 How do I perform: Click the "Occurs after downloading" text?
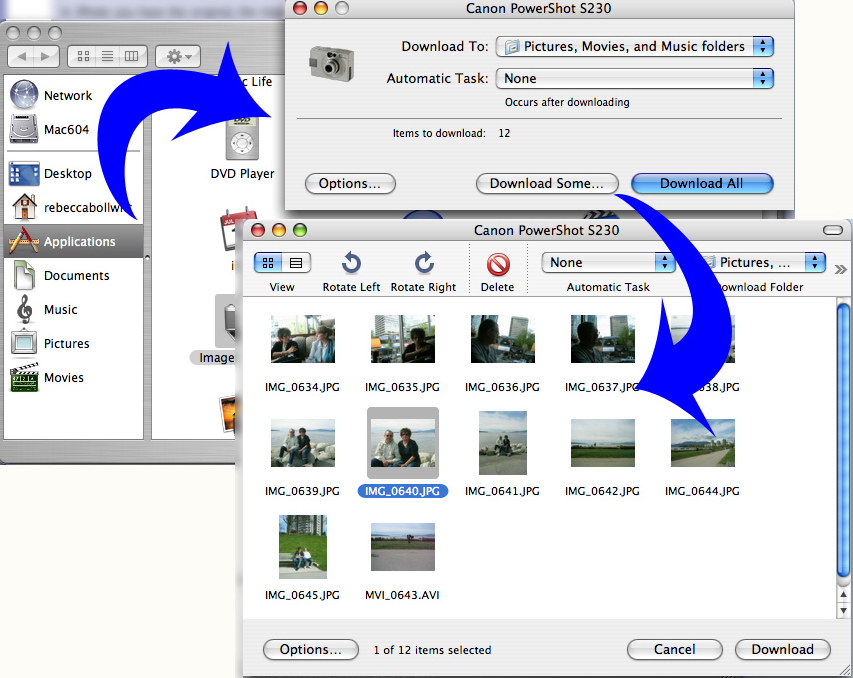(x=567, y=102)
